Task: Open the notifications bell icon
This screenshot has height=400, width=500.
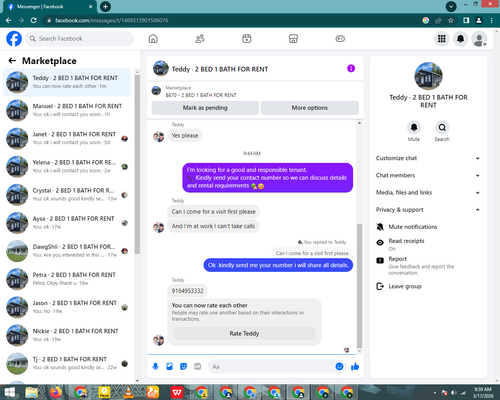Action: [x=460, y=39]
